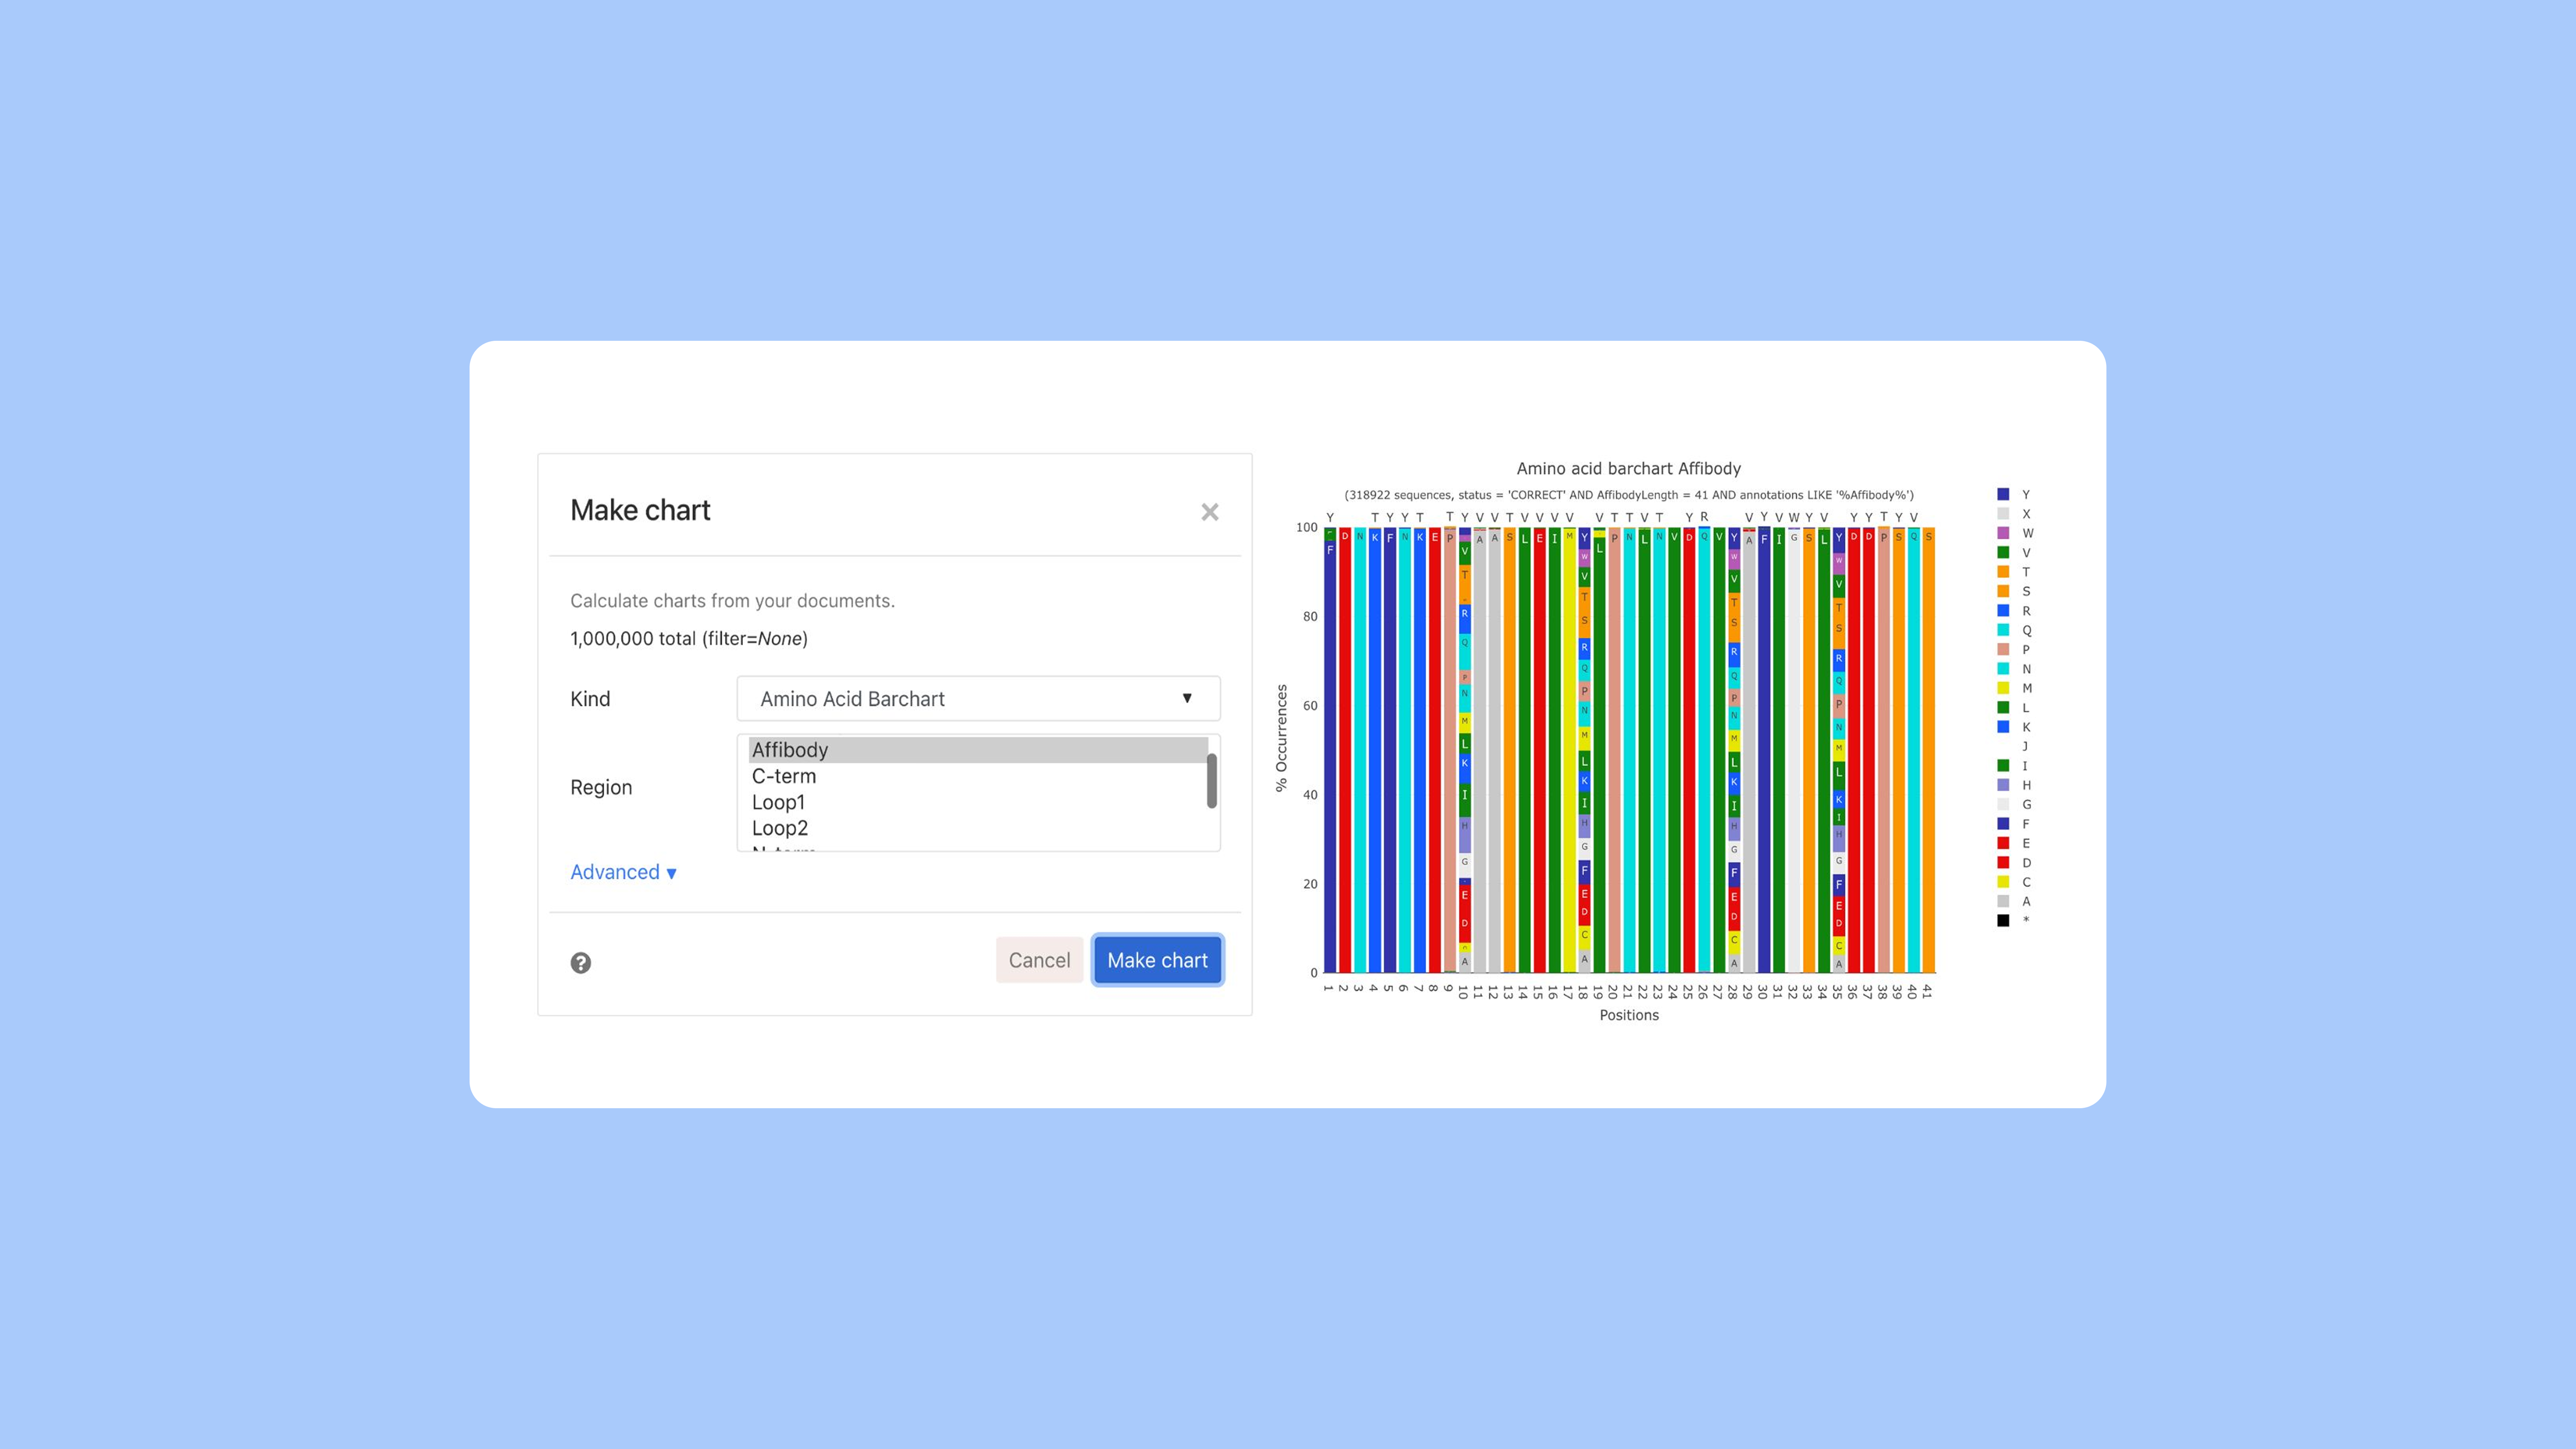Screen dimensions: 2576x1449
Task: Expand the Advanced options
Action: [x=623, y=872]
